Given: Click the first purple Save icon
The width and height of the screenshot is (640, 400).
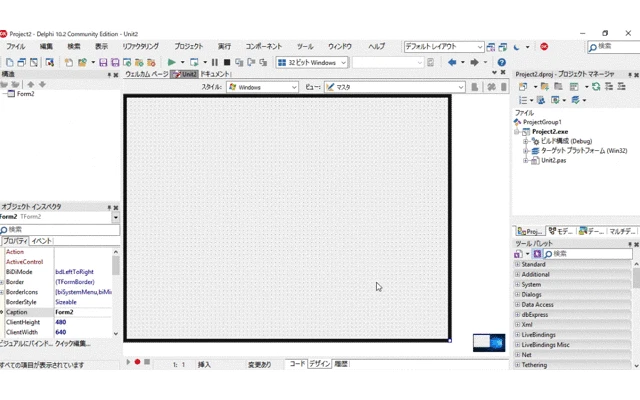Looking at the screenshot, I should click(103, 62).
